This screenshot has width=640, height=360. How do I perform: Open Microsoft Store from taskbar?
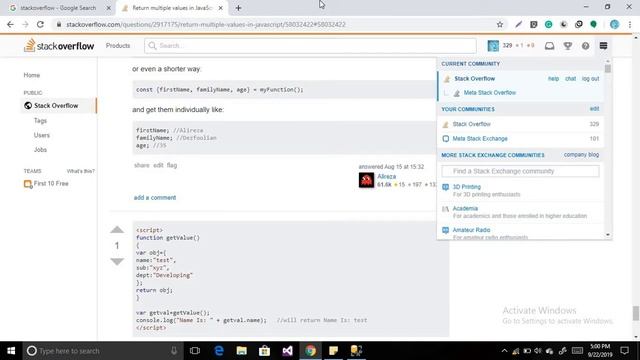pyautogui.click(x=264, y=351)
